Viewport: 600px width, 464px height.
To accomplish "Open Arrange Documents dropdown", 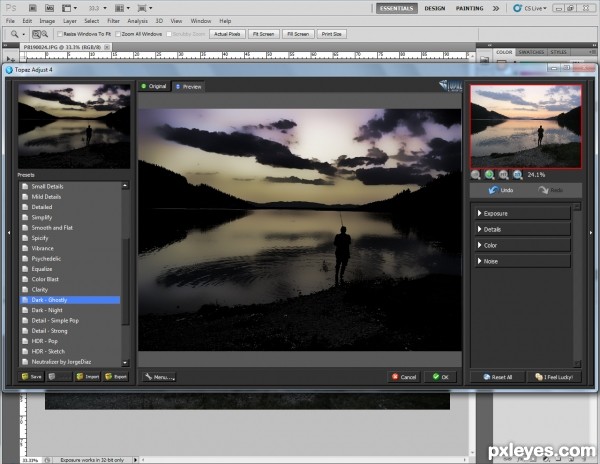I will coord(122,8).
